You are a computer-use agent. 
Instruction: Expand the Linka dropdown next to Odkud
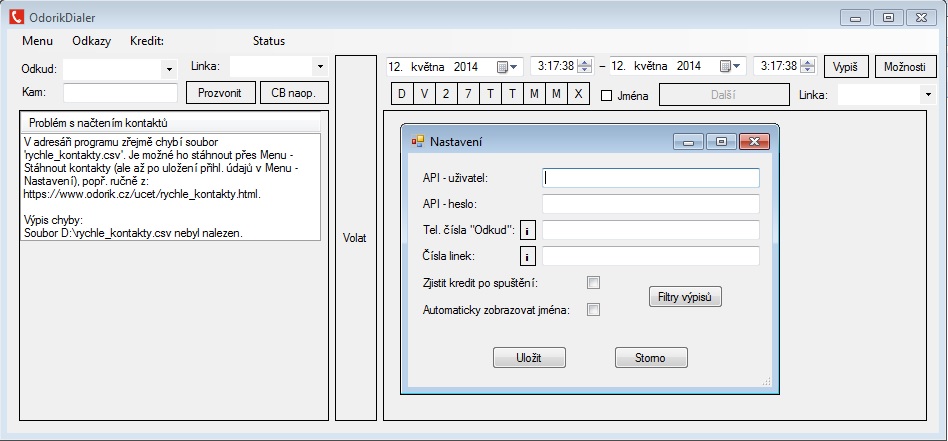(320, 67)
